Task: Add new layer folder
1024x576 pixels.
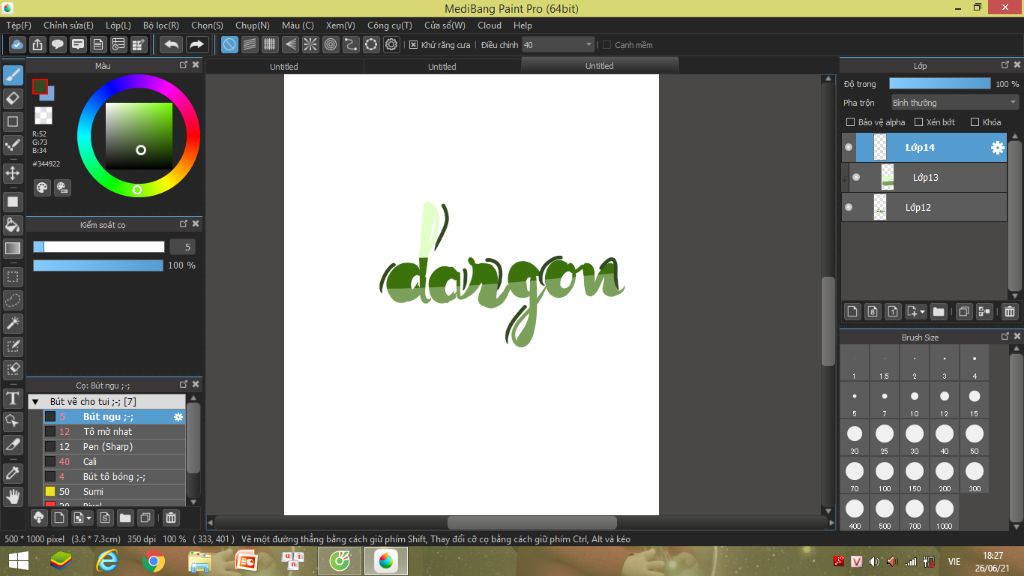Action: coord(938,312)
